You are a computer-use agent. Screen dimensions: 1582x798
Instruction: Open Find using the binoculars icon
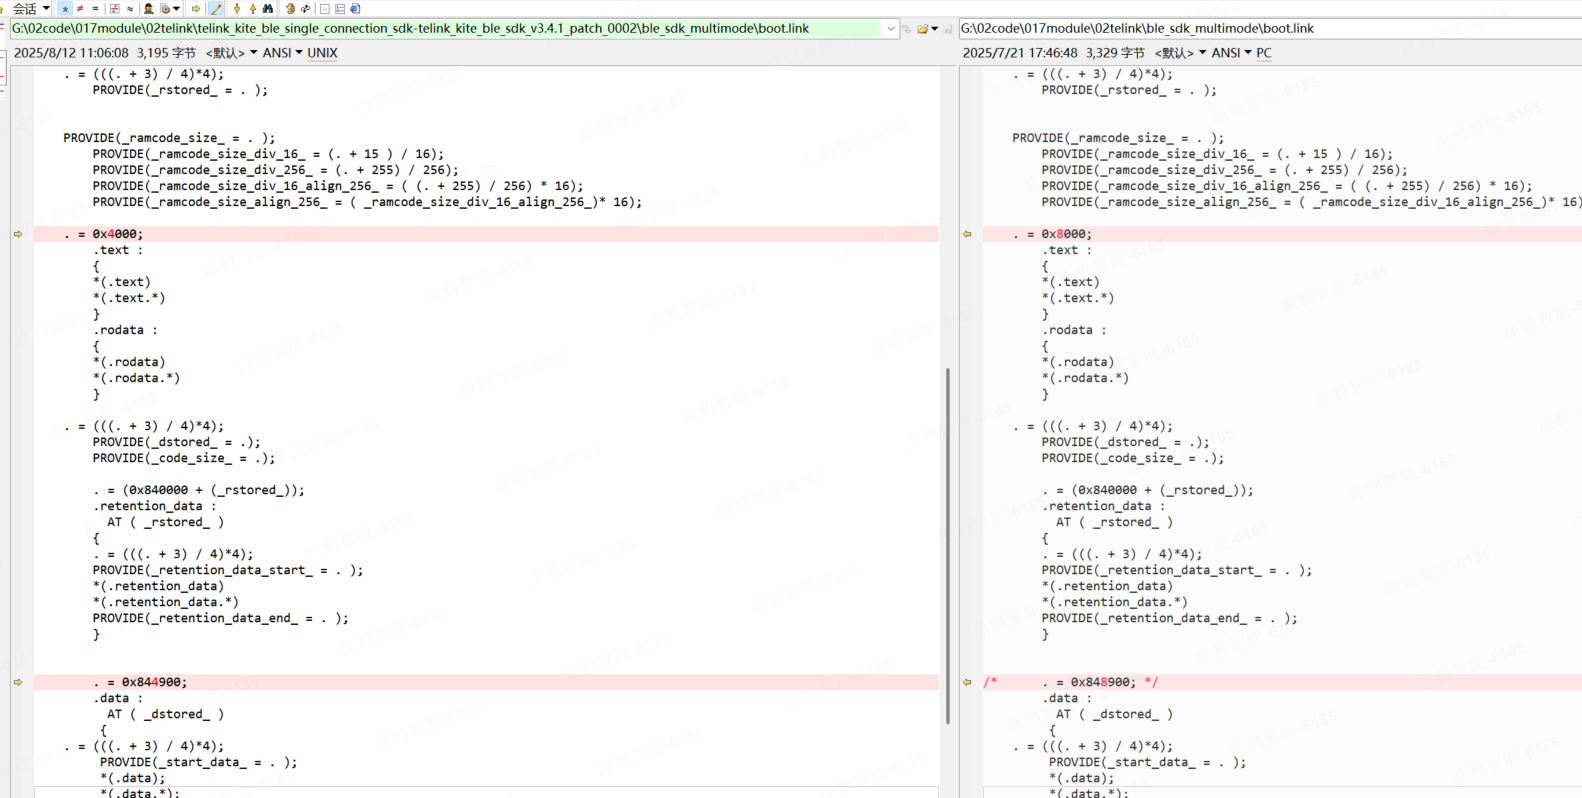(268, 8)
